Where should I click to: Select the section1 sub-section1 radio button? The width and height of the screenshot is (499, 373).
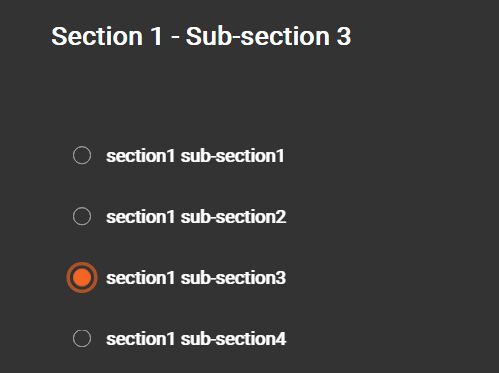coord(82,155)
